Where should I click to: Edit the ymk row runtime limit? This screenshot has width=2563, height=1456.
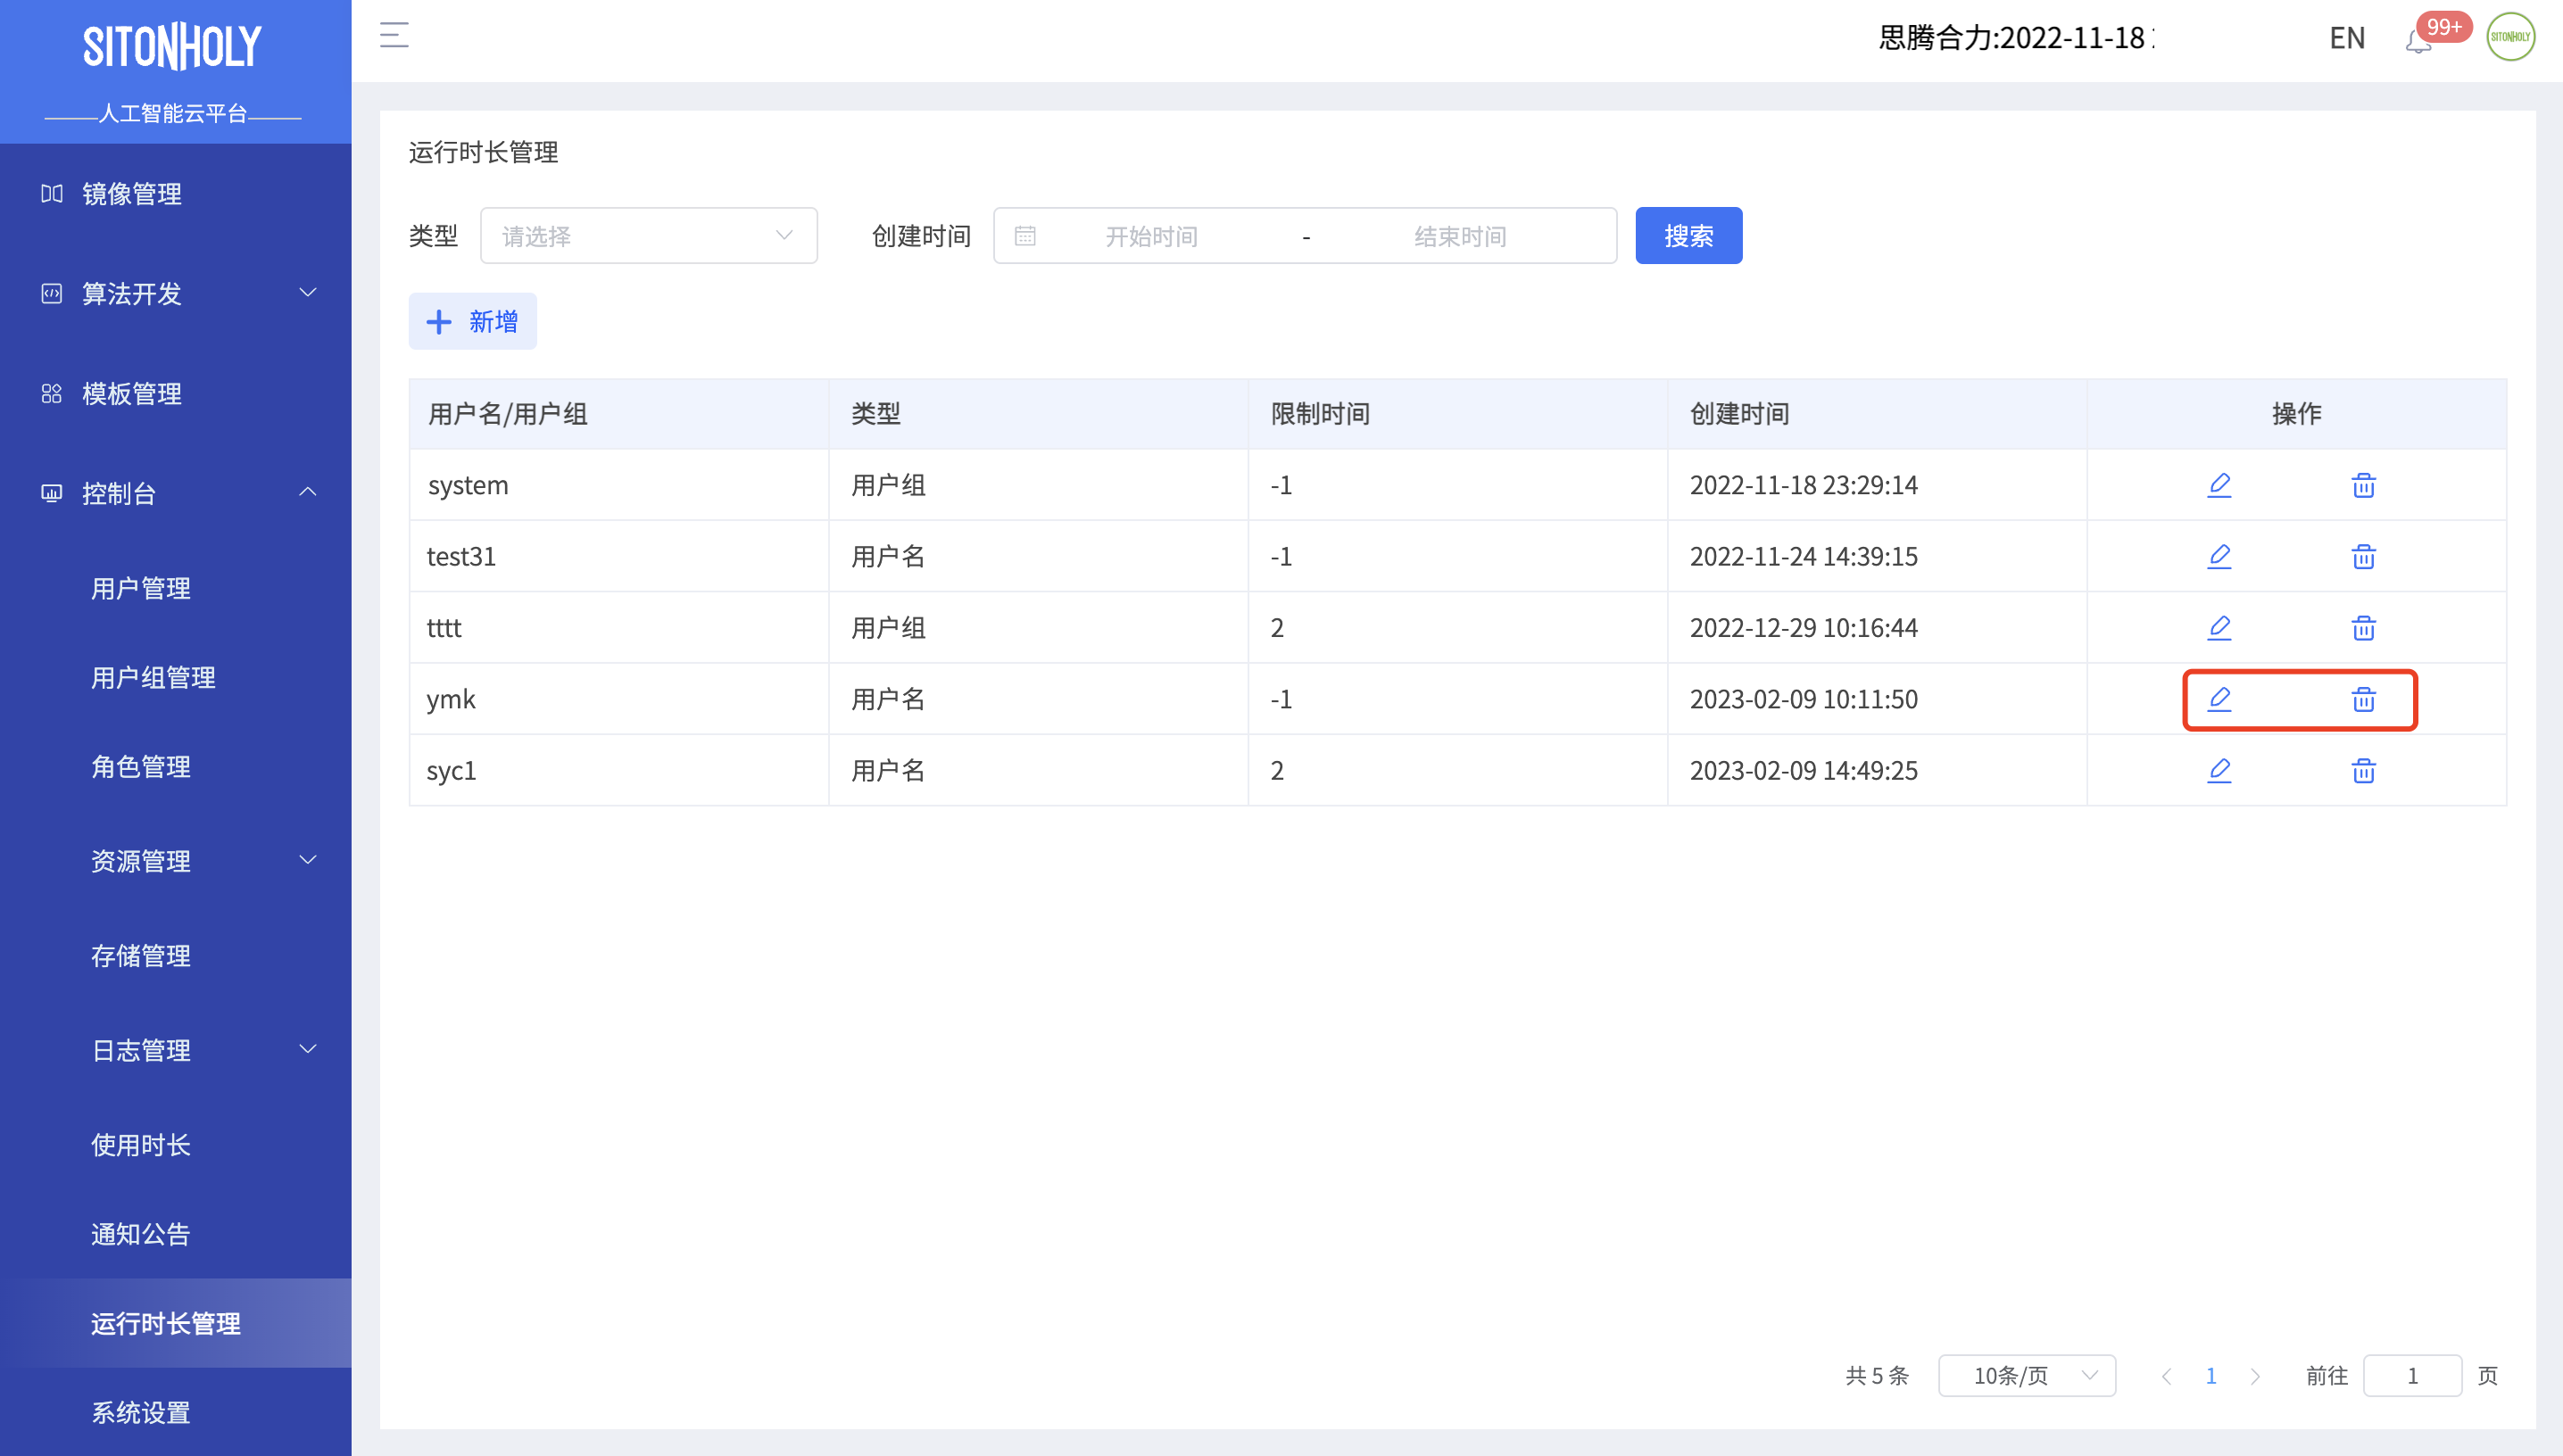(x=2219, y=699)
